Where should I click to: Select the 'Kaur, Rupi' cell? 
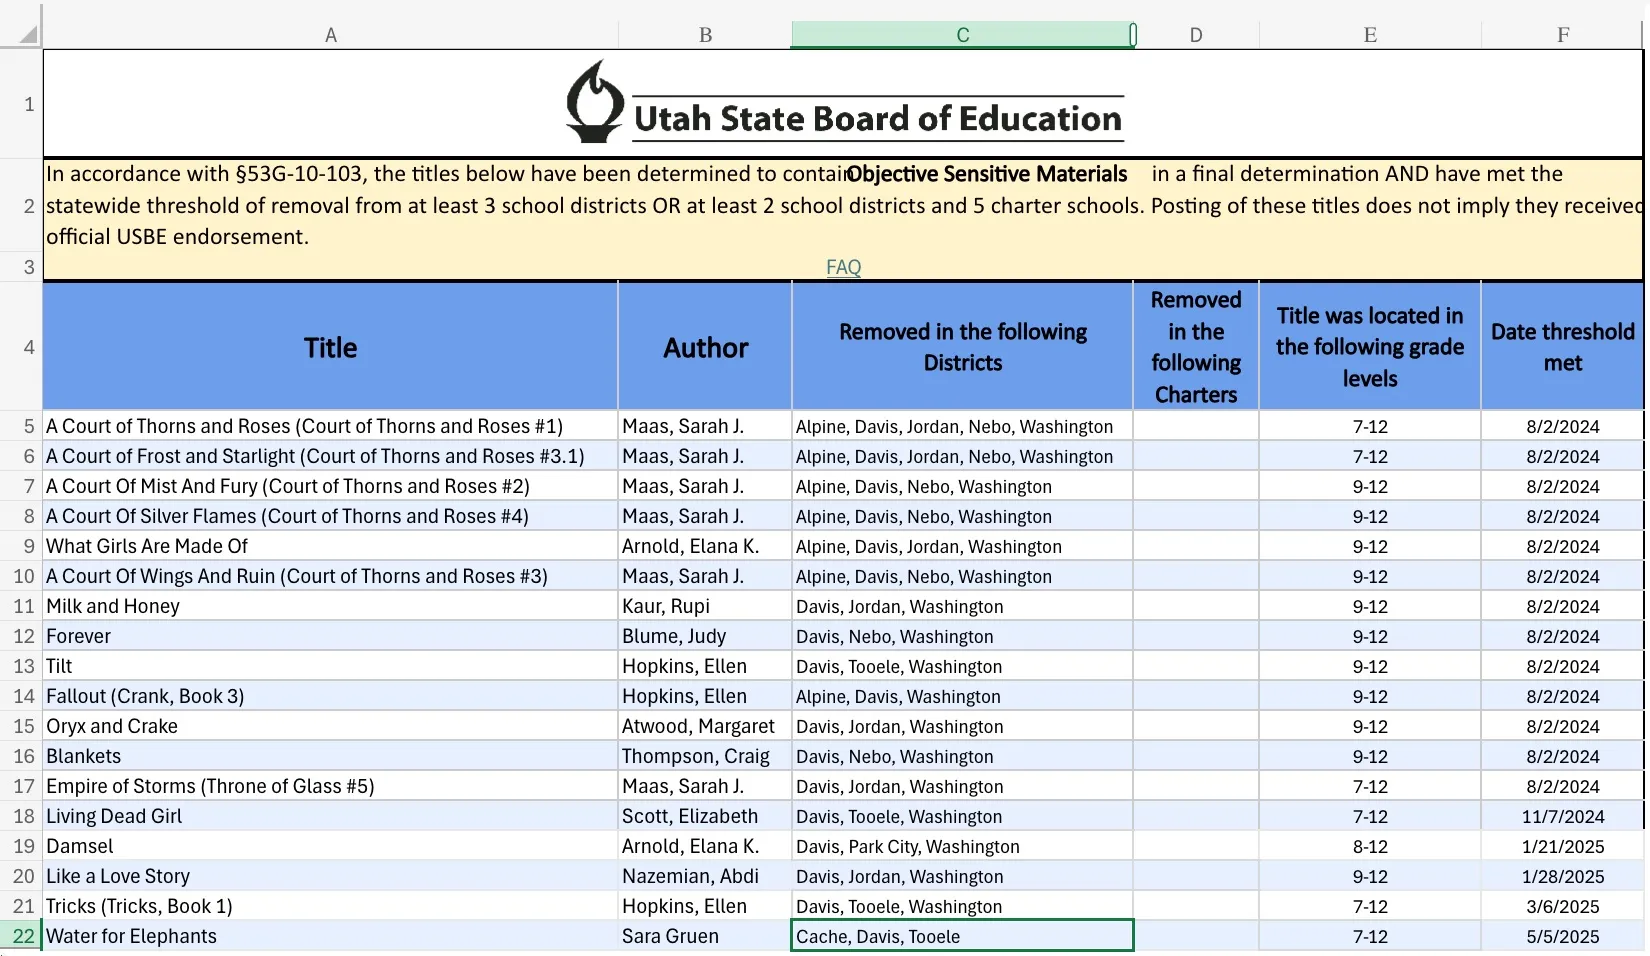[705, 606]
